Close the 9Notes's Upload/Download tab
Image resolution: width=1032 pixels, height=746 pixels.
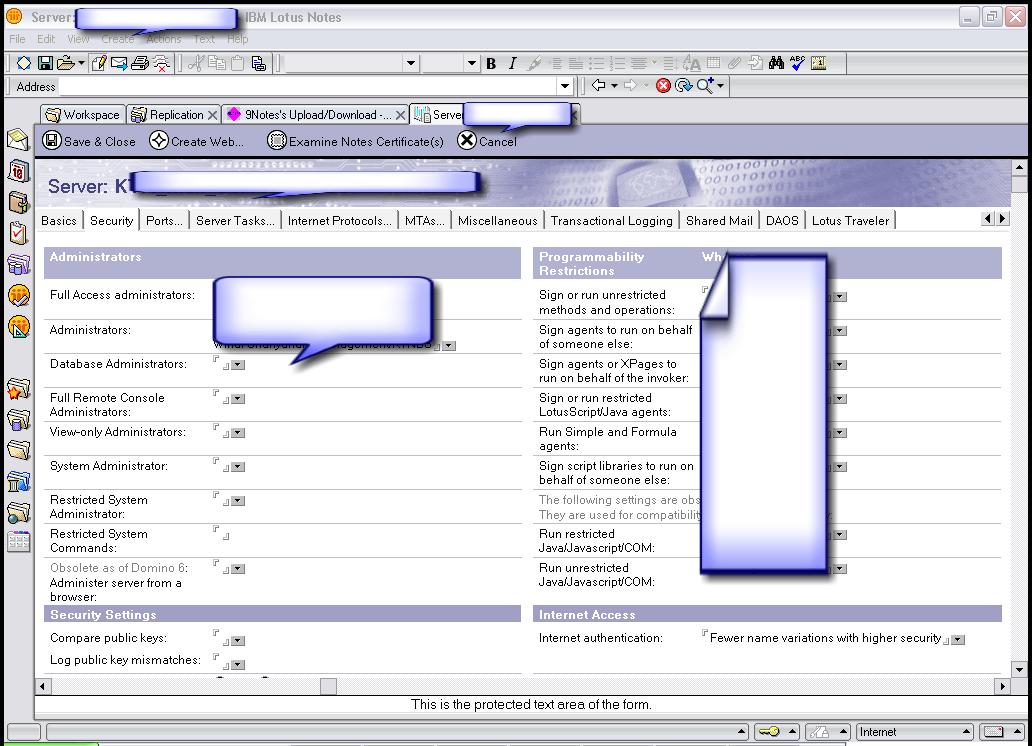coord(400,115)
